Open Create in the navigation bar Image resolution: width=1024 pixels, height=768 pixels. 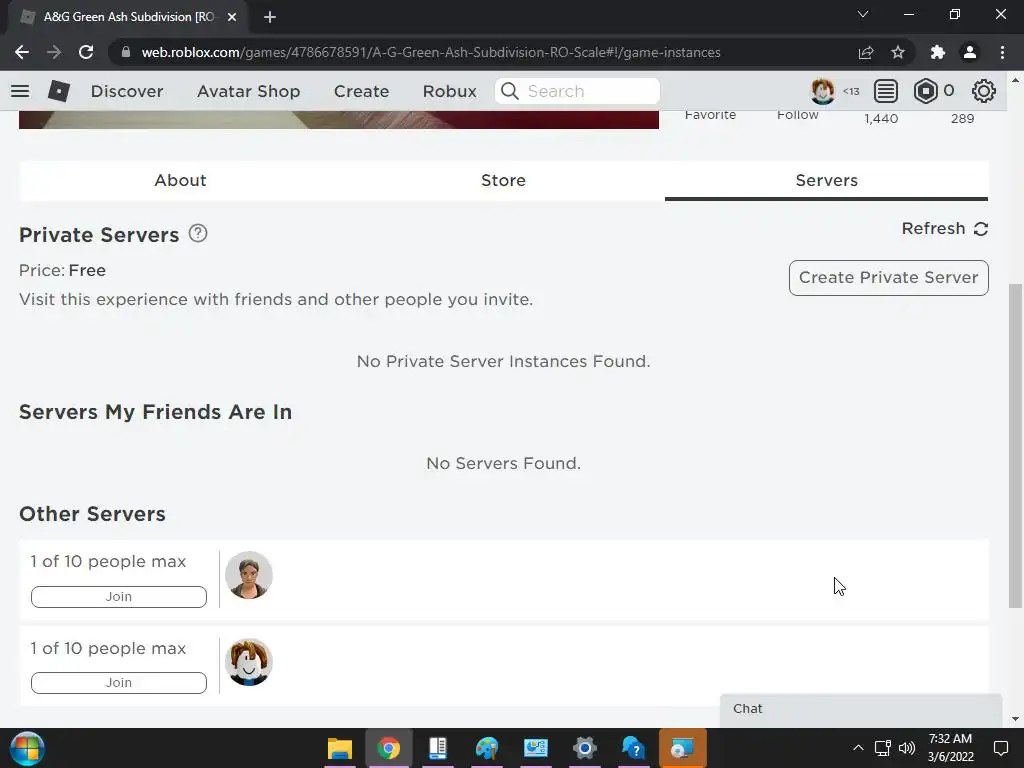click(x=361, y=91)
